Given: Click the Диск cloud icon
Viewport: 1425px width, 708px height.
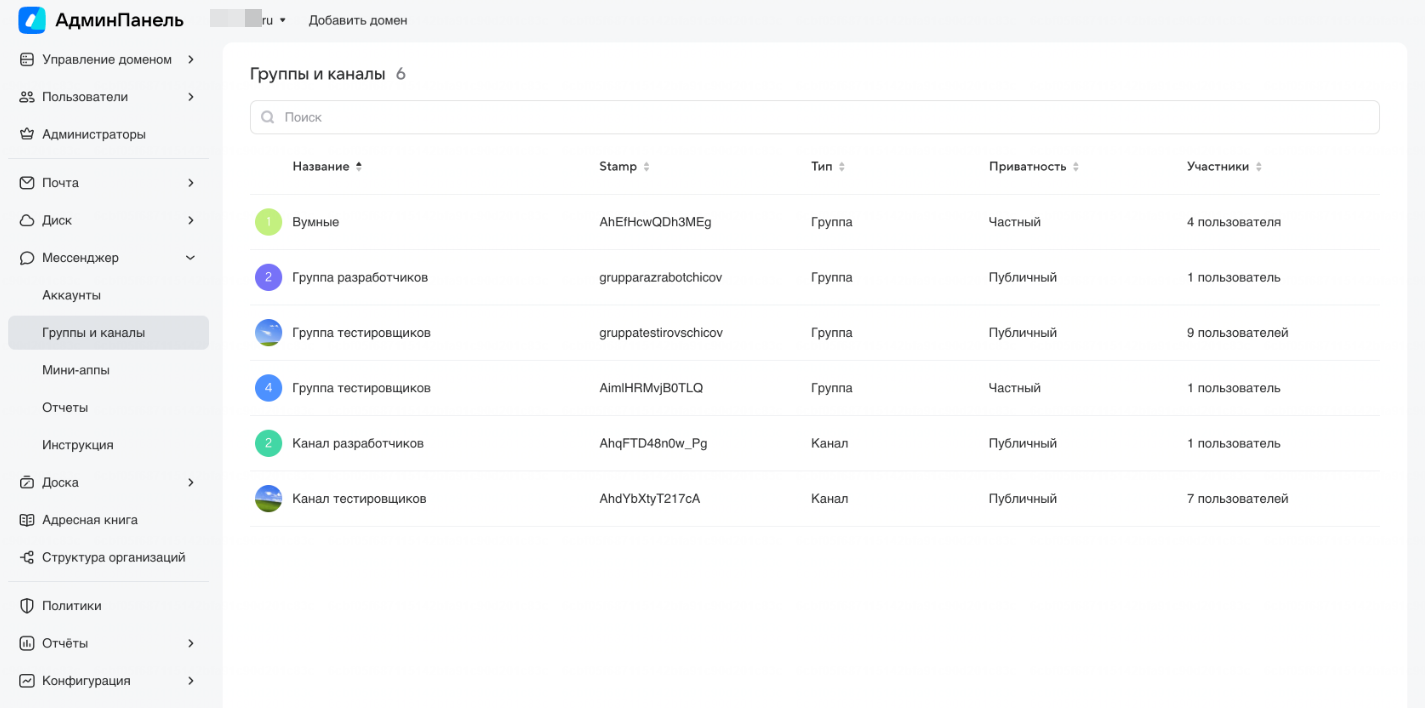Looking at the screenshot, I should coord(27,220).
